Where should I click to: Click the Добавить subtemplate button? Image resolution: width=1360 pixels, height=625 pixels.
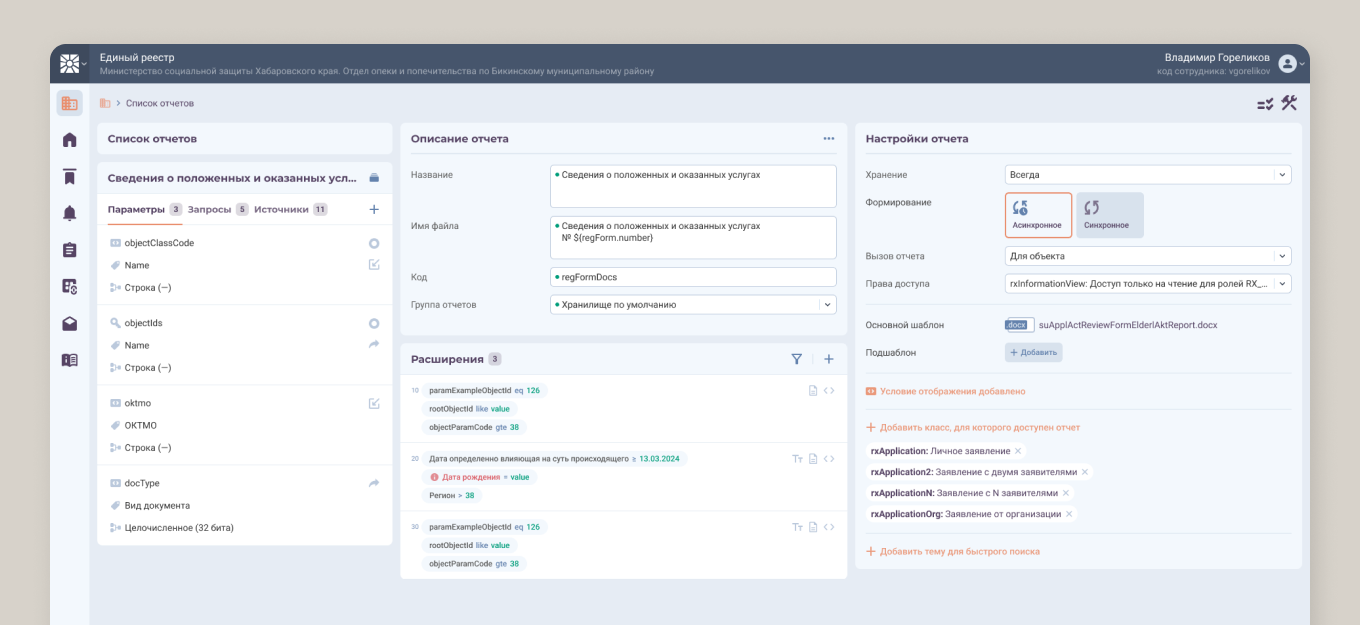point(1033,353)
